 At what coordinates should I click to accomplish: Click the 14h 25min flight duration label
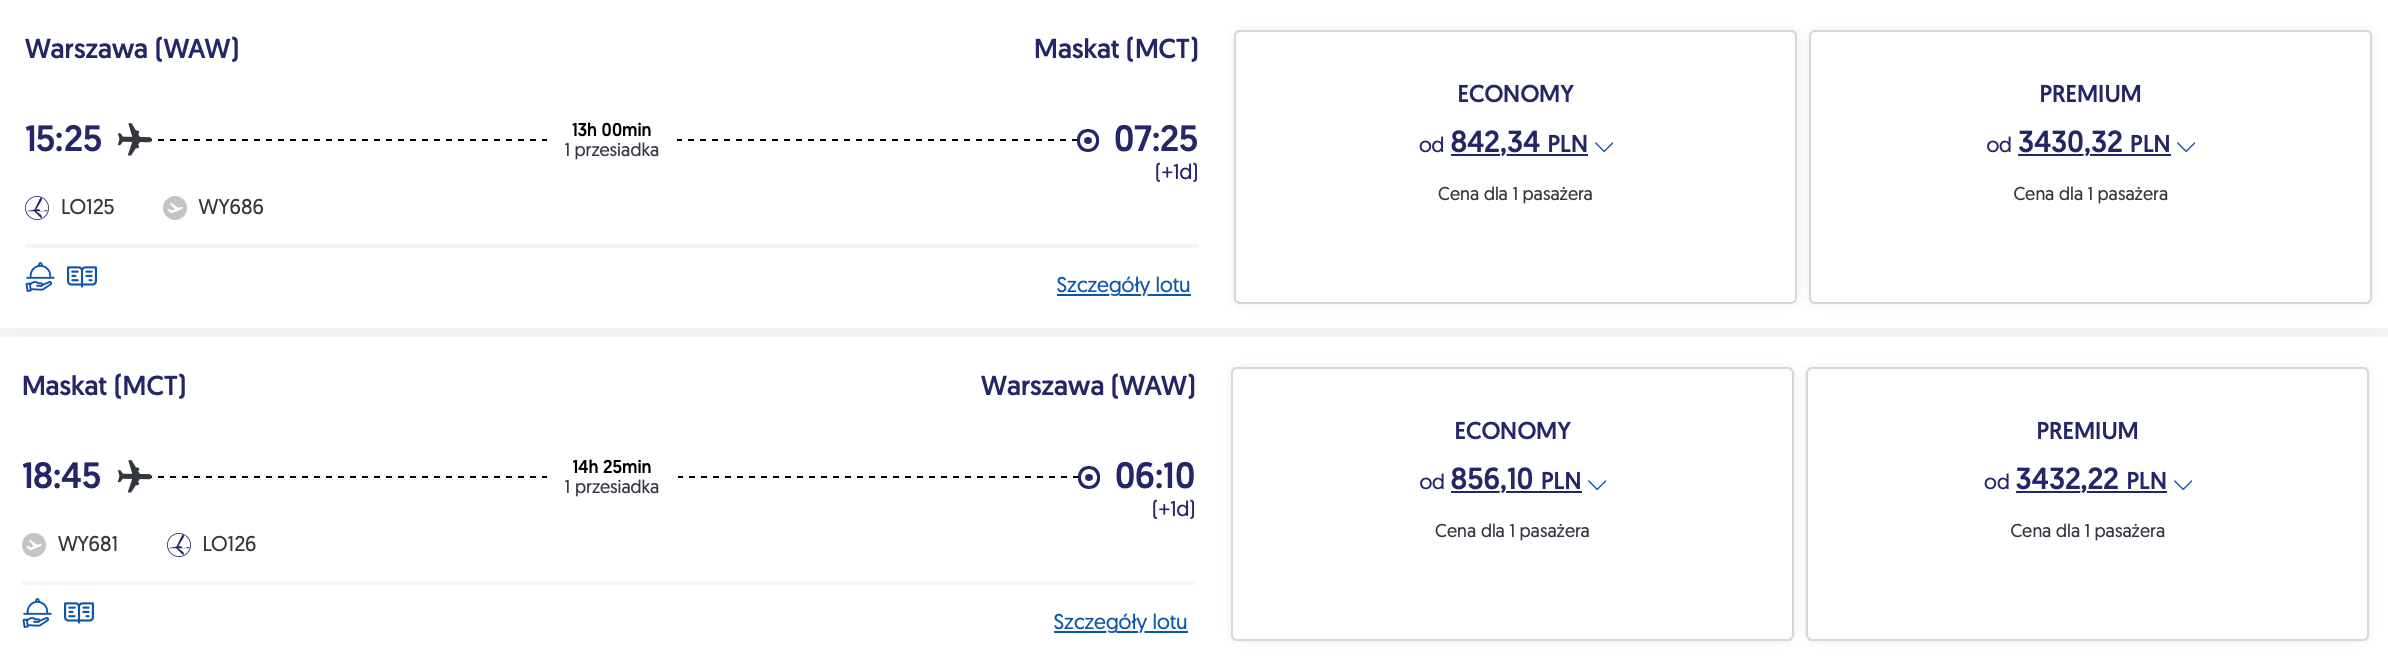point(611,467)
